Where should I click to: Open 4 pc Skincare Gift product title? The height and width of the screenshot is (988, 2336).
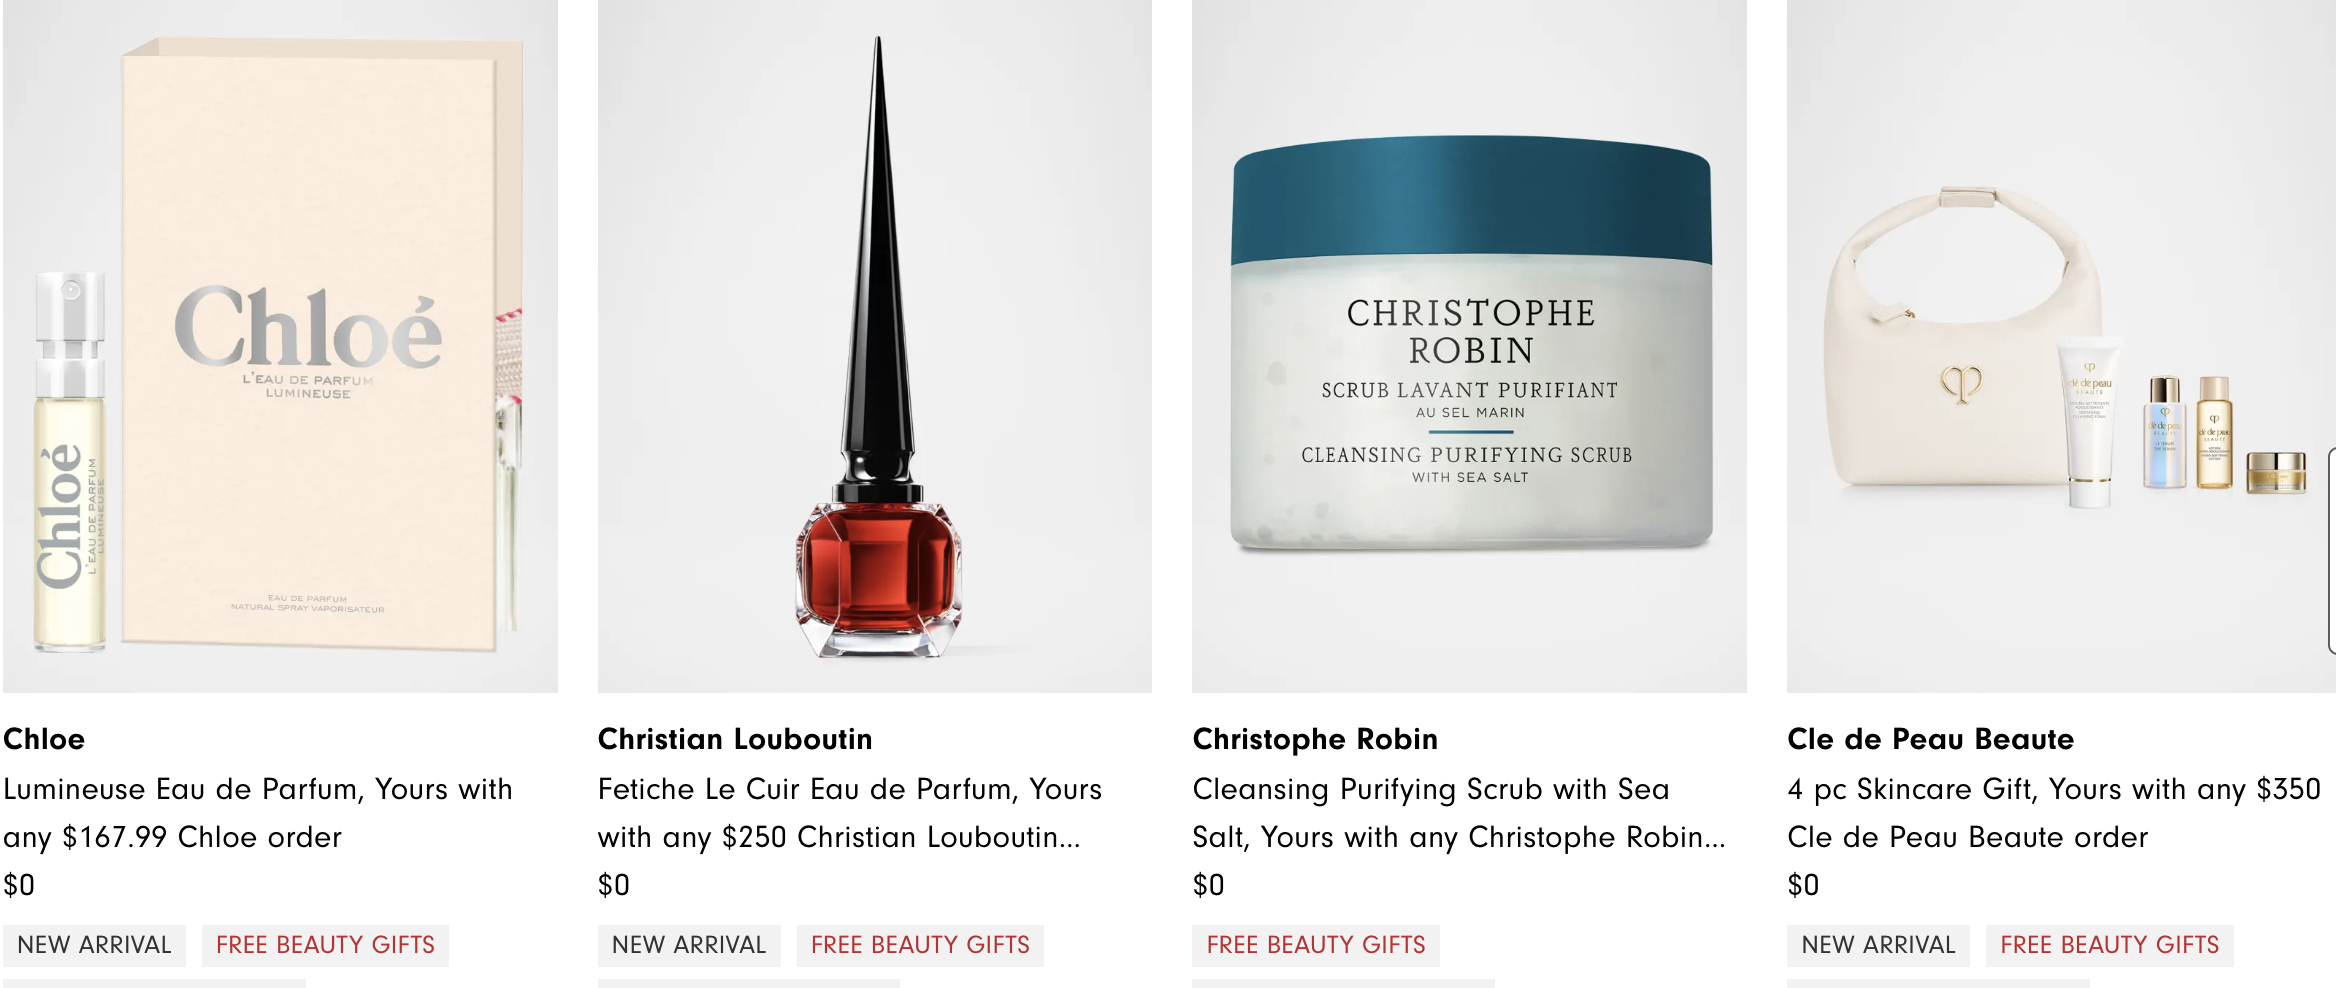pyautogui.click(x=2054, y=813)
